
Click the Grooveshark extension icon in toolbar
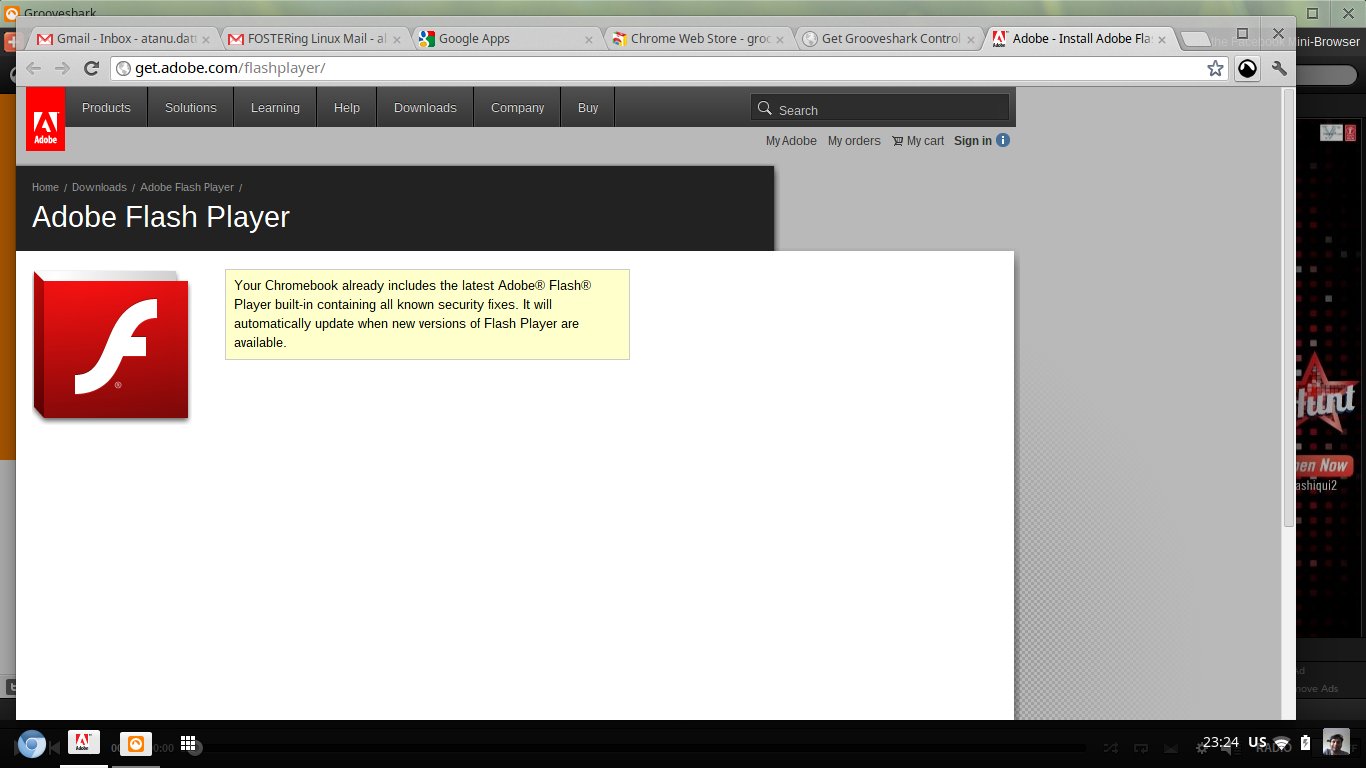tap(1247, 68)
